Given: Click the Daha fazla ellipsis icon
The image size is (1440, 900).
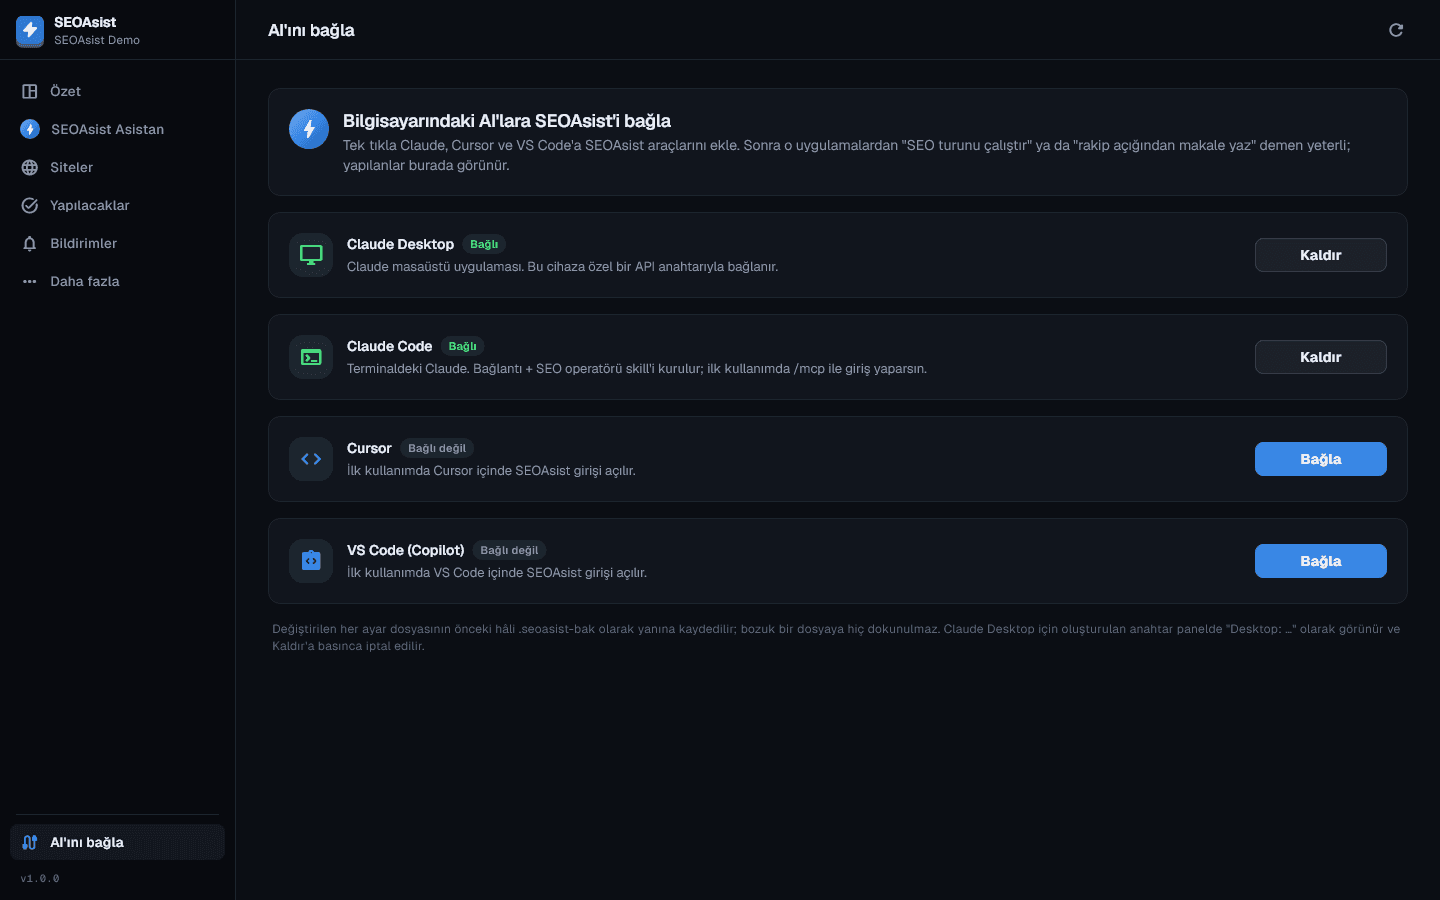Looking at the screenshot, I should pos(30,281).
